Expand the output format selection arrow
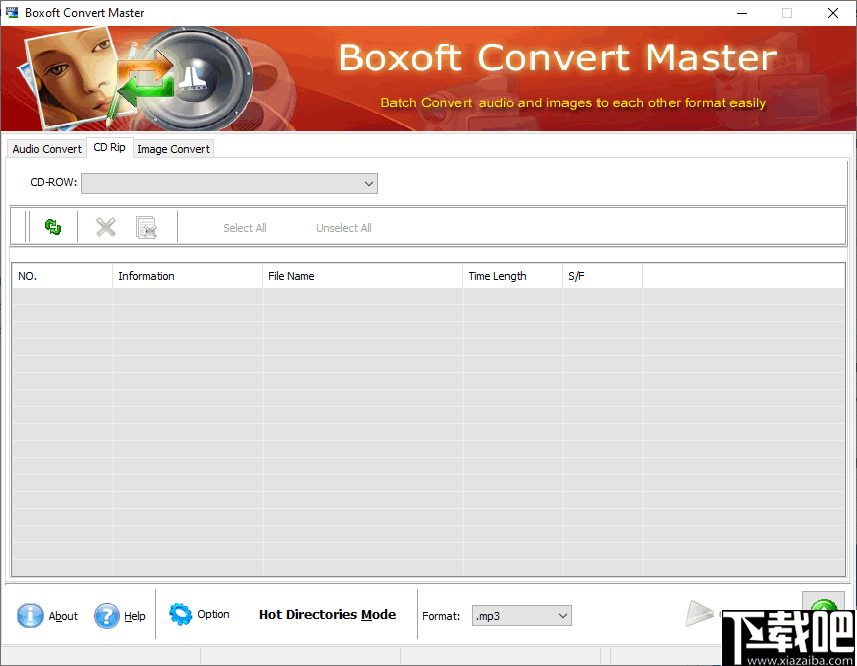 pyautogui.click(x=562, y=615)
